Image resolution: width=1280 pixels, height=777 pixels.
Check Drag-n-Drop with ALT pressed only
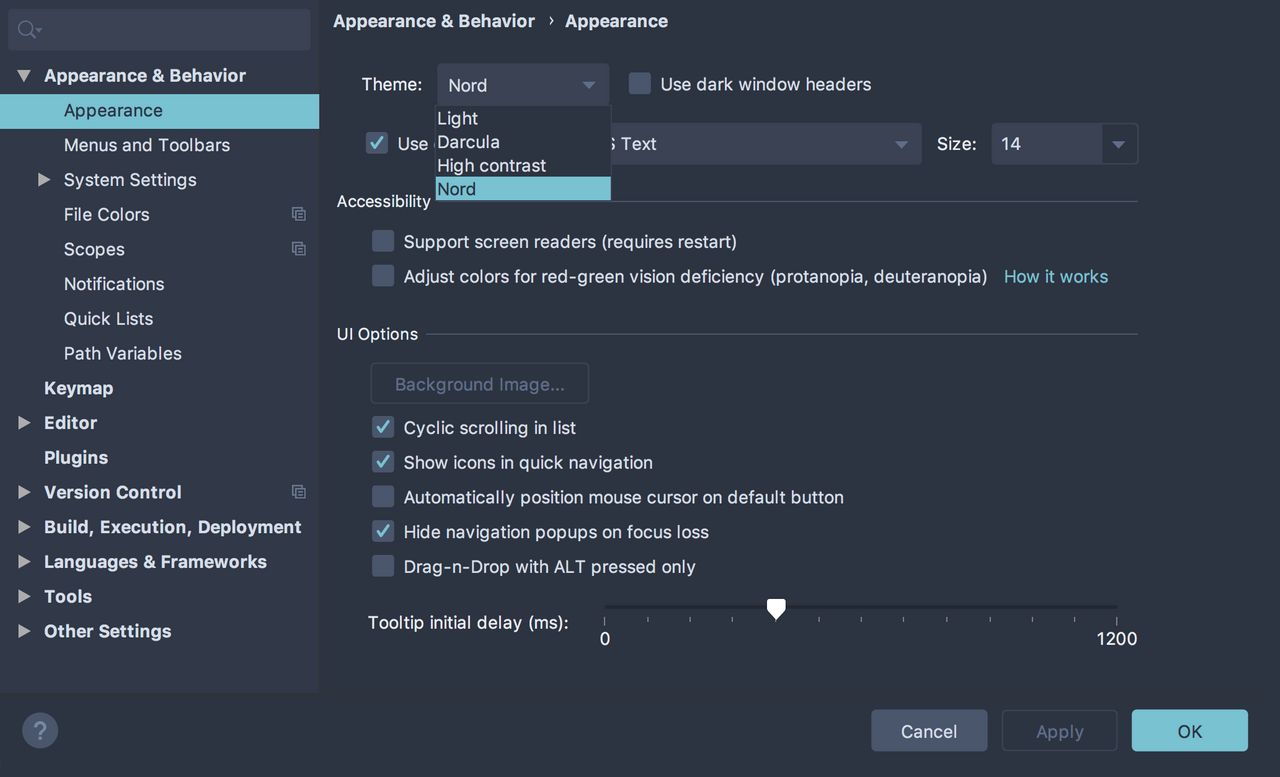coord(383,567)
